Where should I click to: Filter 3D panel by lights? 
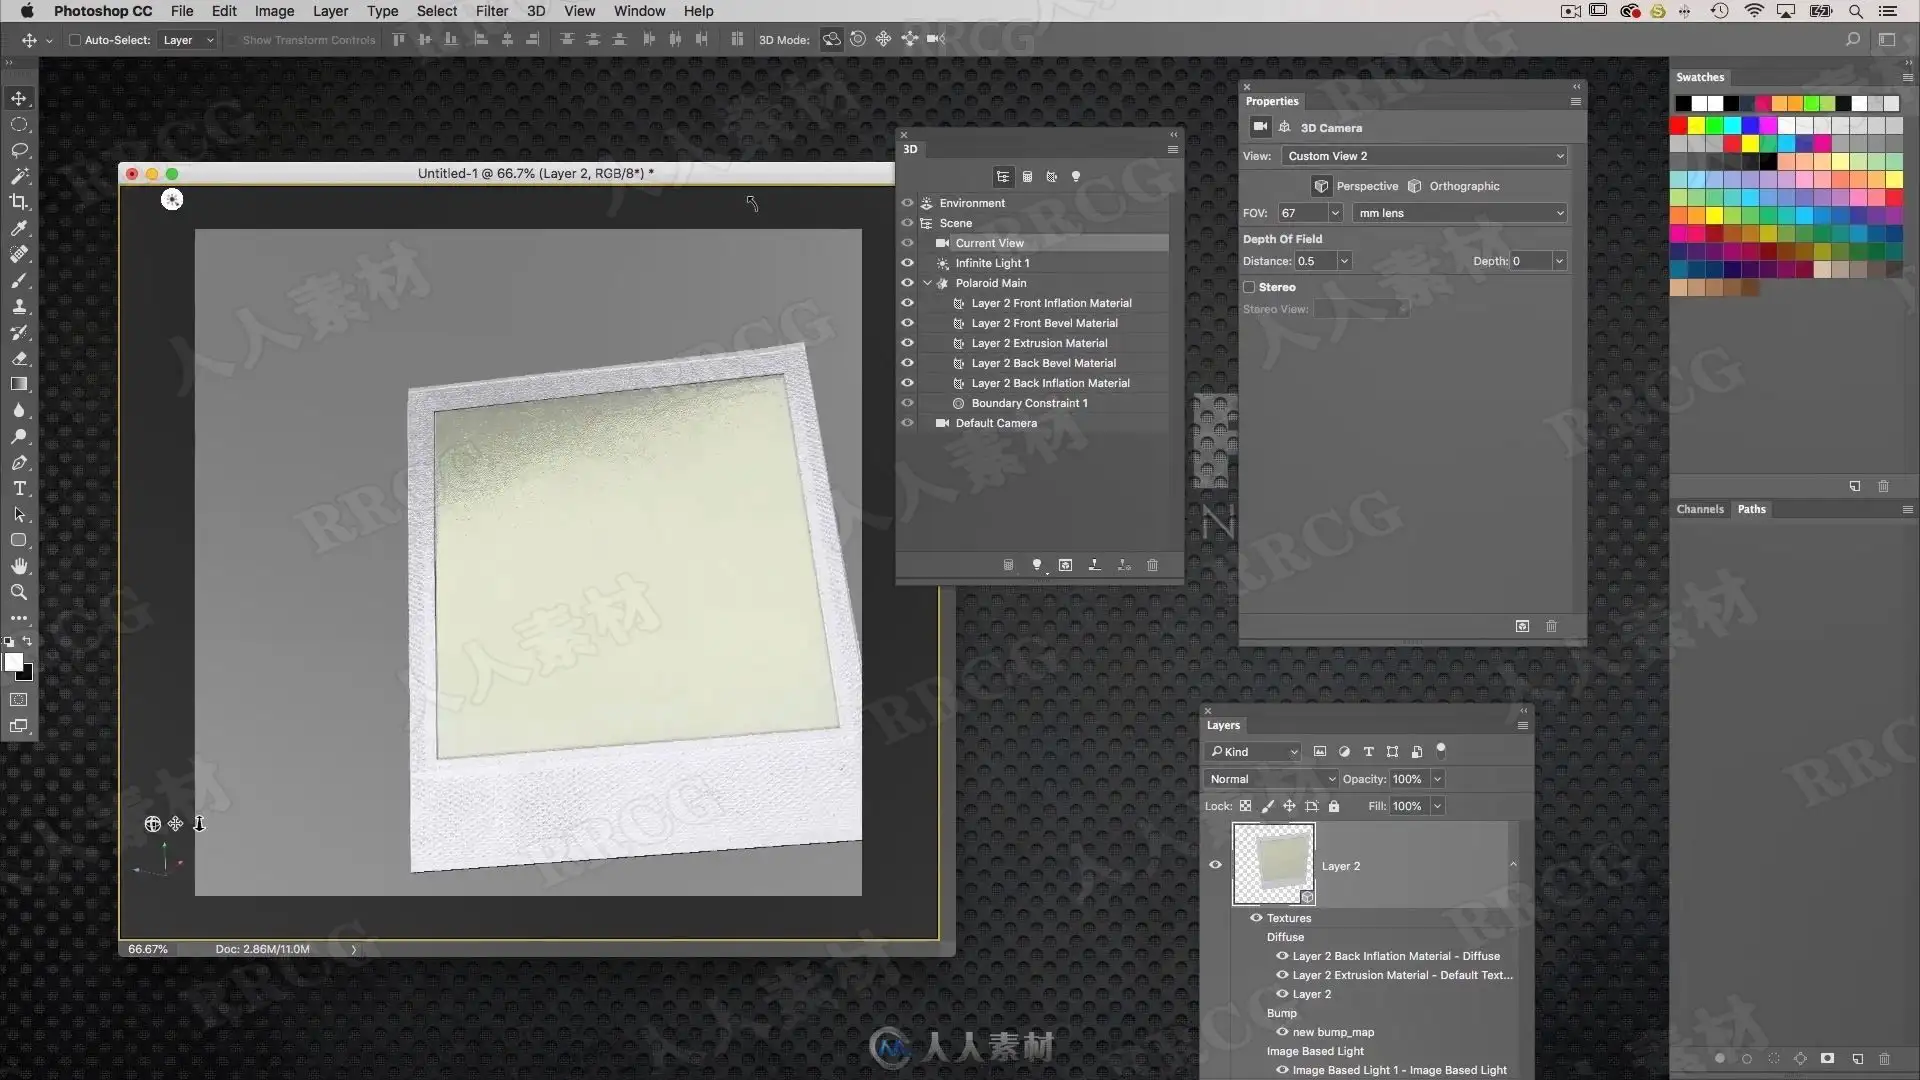coord(1076,177)
